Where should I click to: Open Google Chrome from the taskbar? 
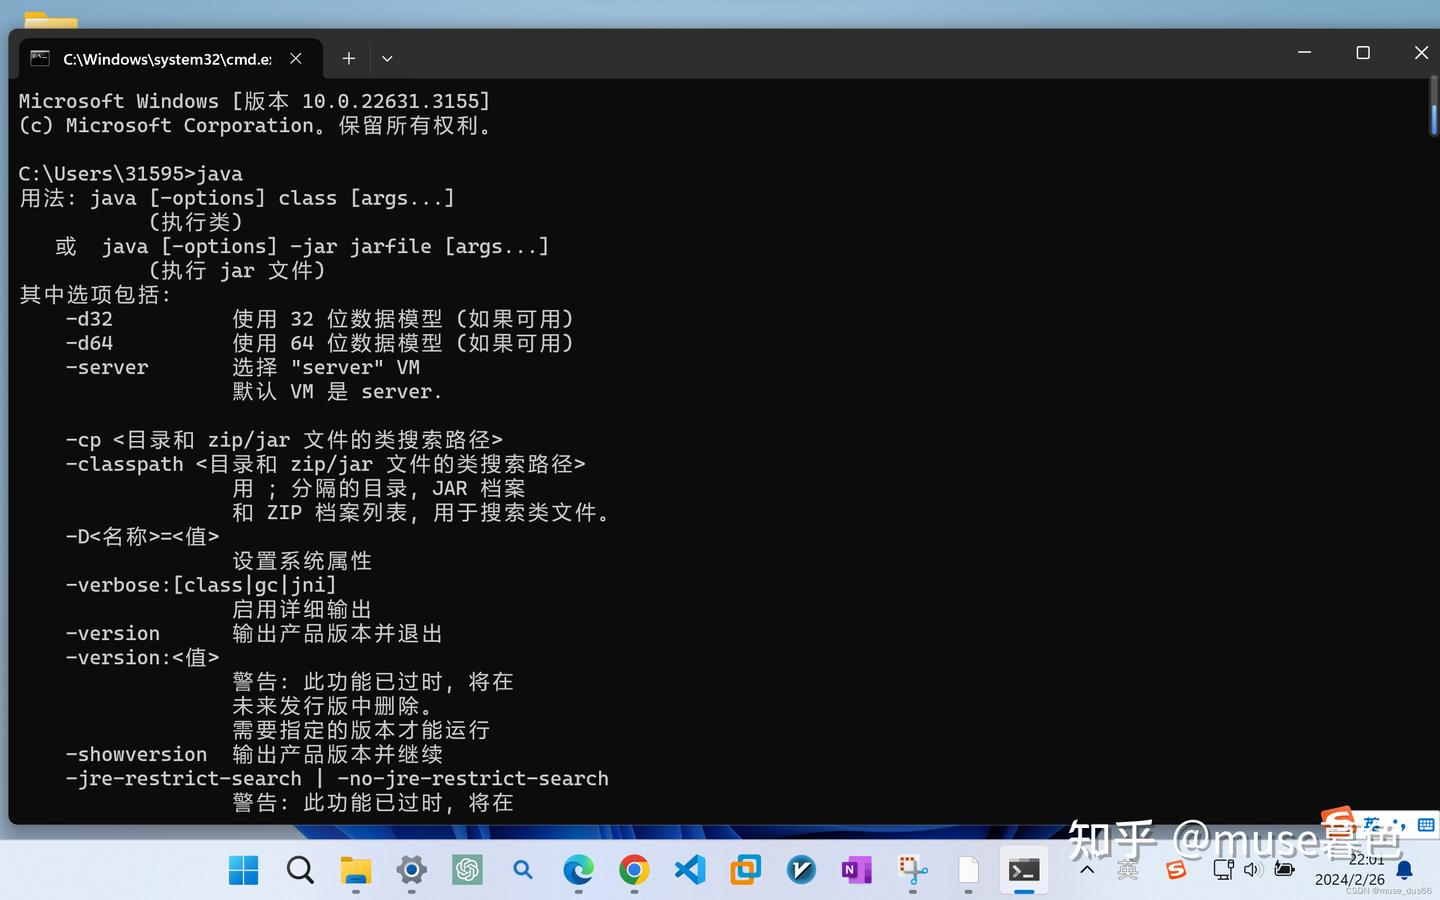(x=634, y=870)
